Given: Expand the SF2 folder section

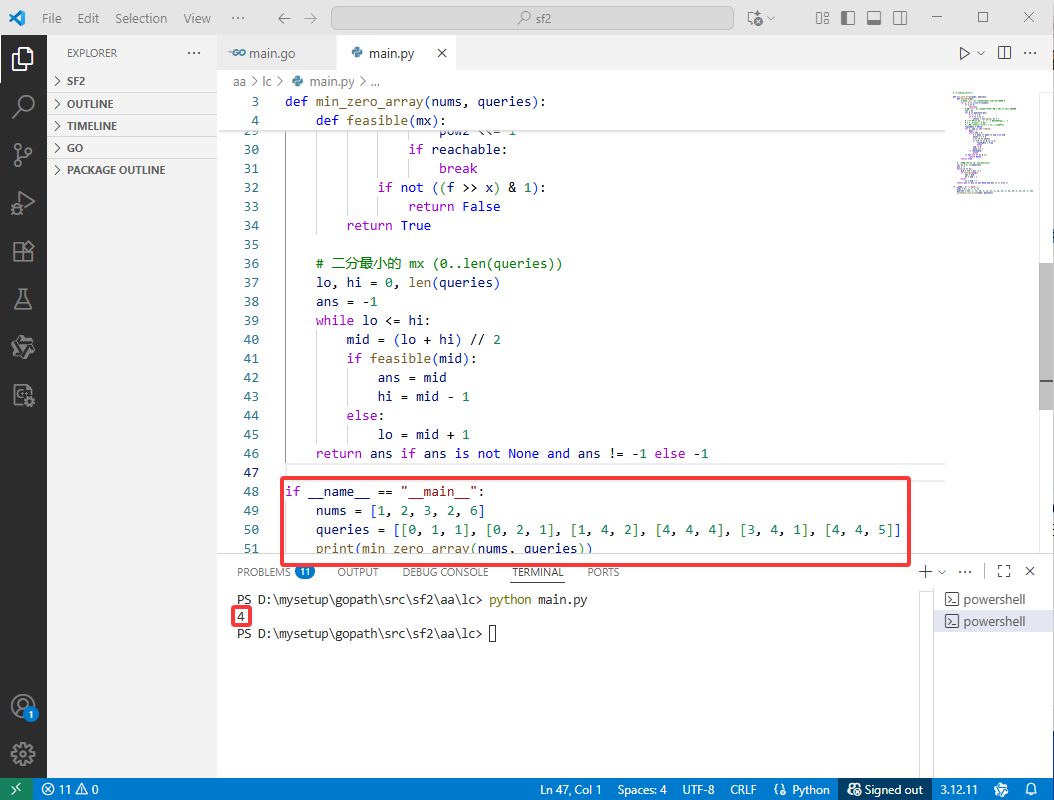Looking at the screenshot, I should [132, 81].
